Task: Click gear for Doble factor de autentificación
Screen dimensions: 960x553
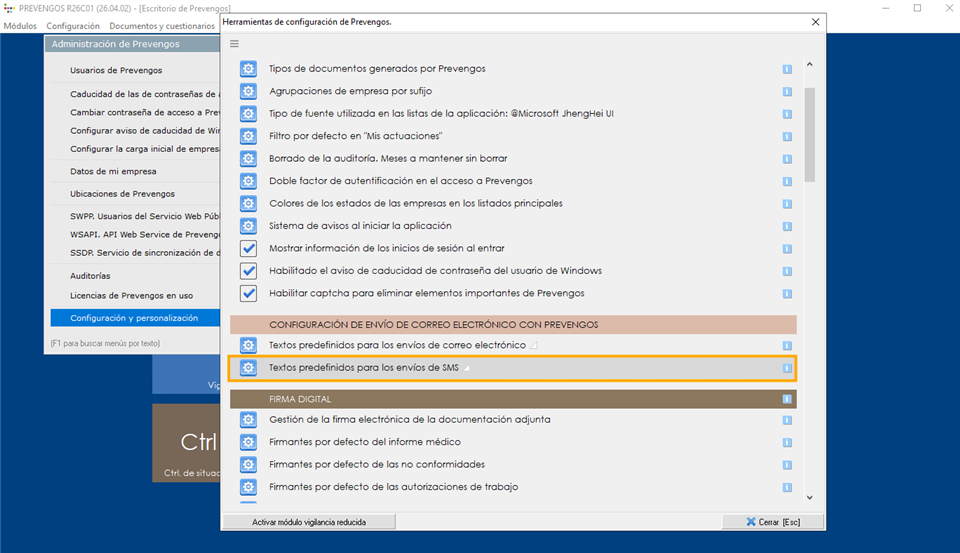Action: tap(248, 181)
